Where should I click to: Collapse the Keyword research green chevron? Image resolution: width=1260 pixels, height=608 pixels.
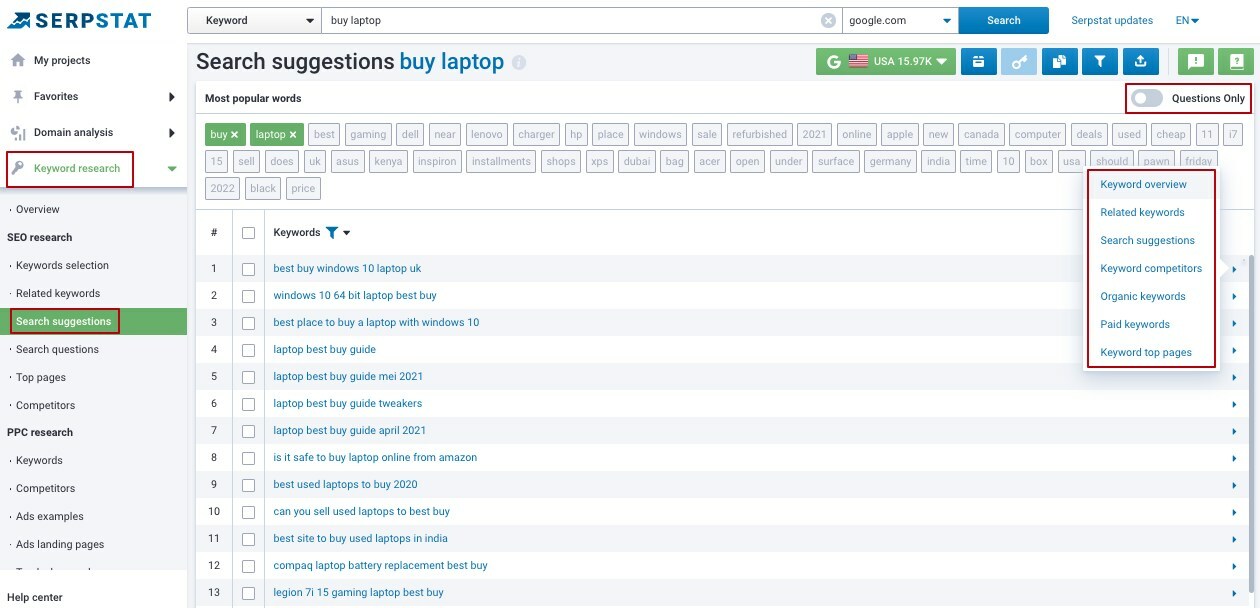coord(172,169)
